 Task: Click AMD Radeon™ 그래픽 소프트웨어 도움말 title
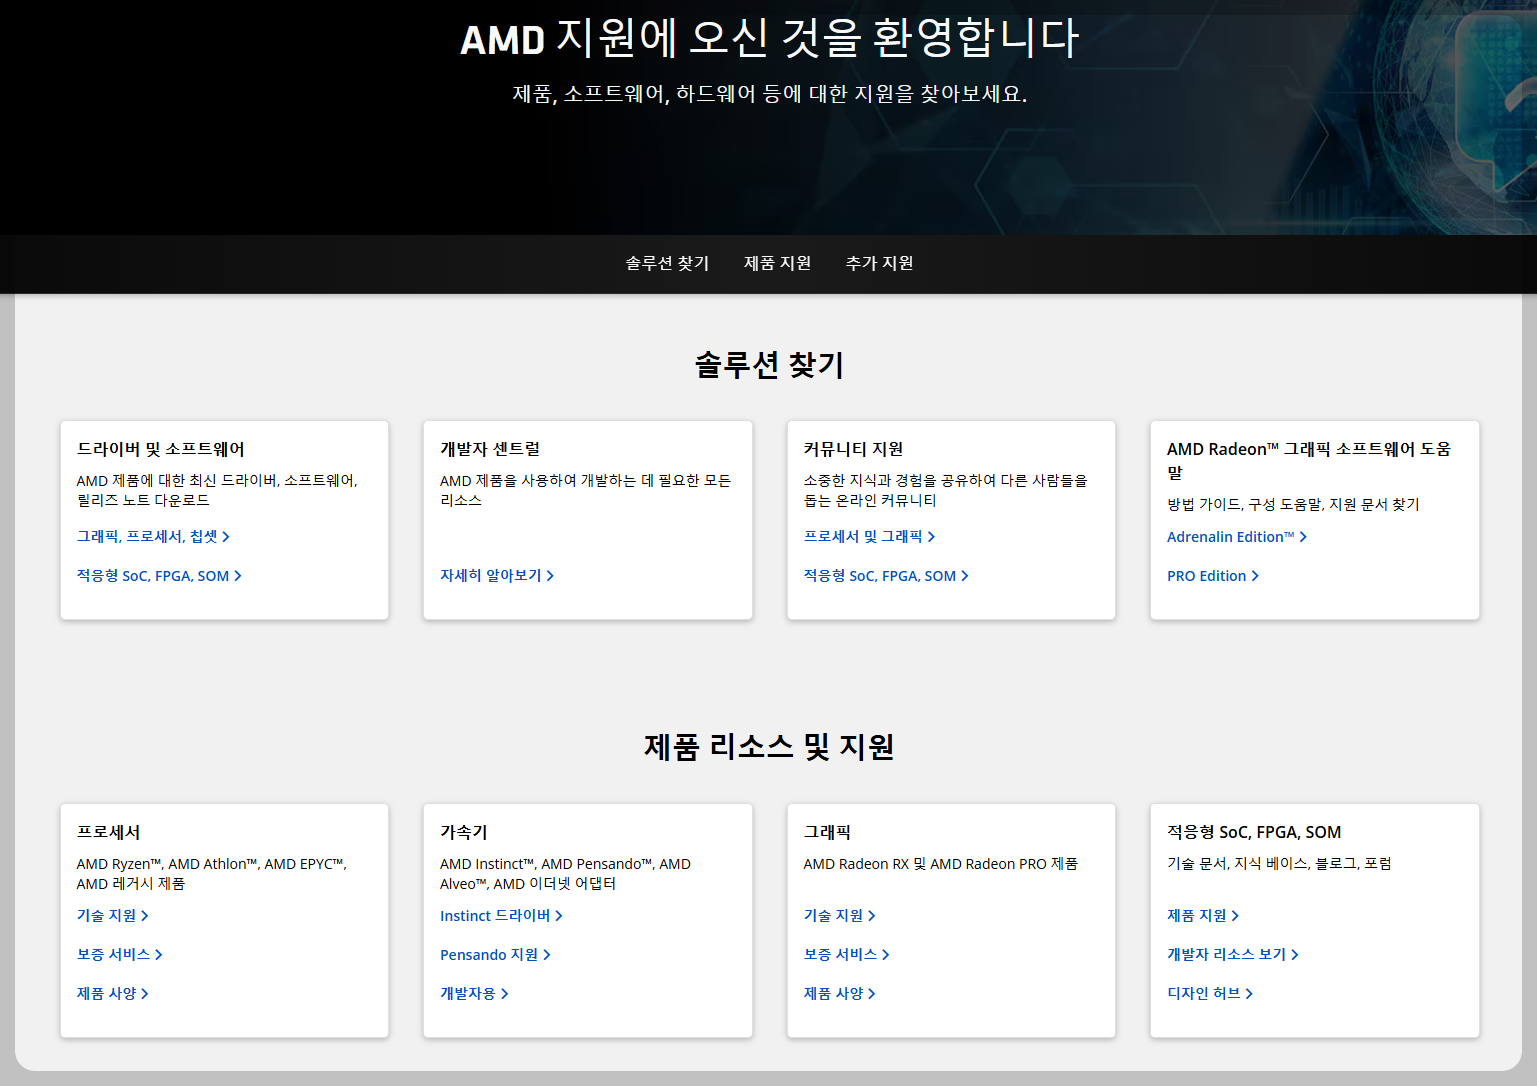pyautogui.click(x=1309, y=460)
